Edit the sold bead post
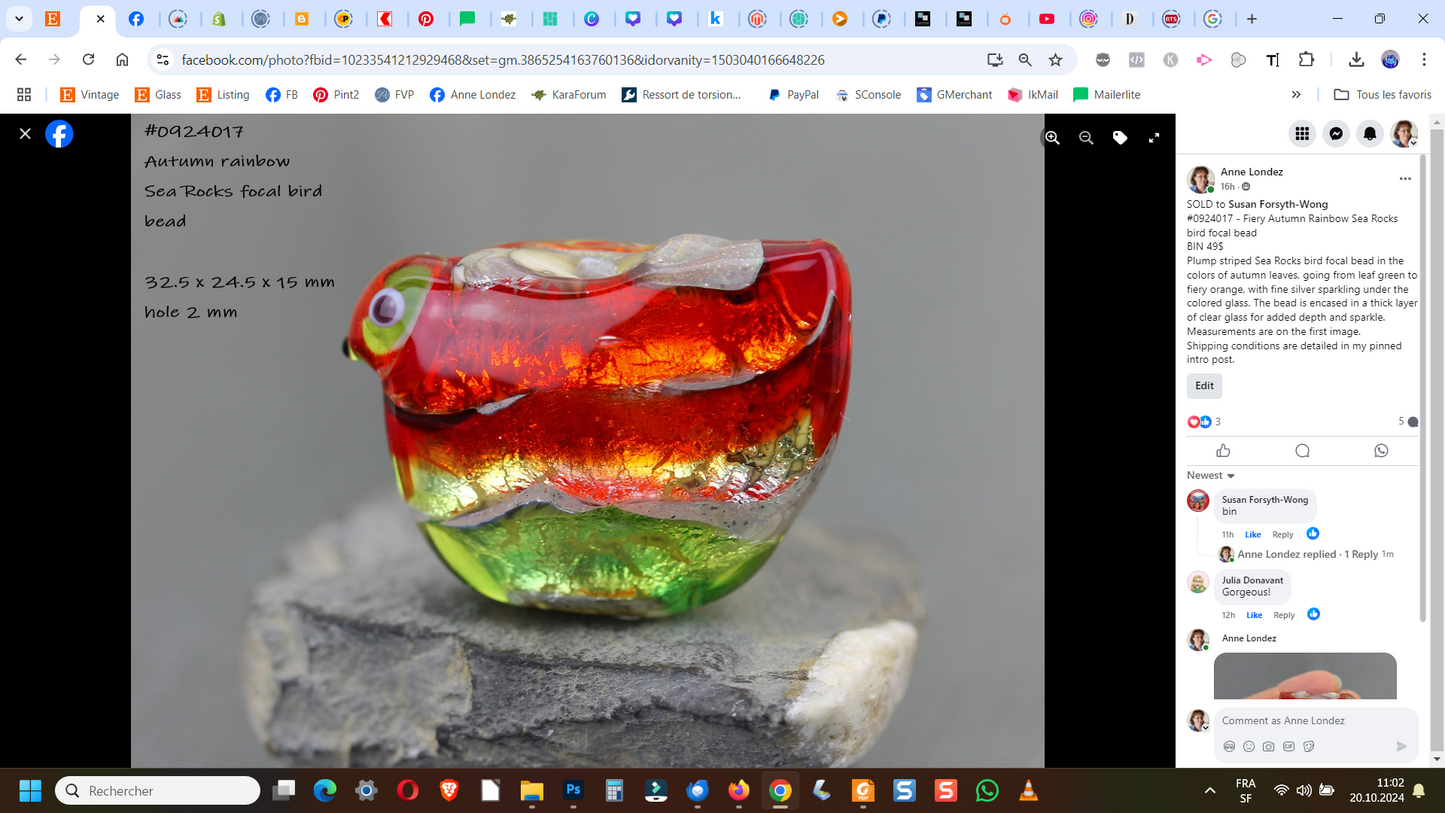Viewport: 1445px width, 813px height. point(1204,385)
